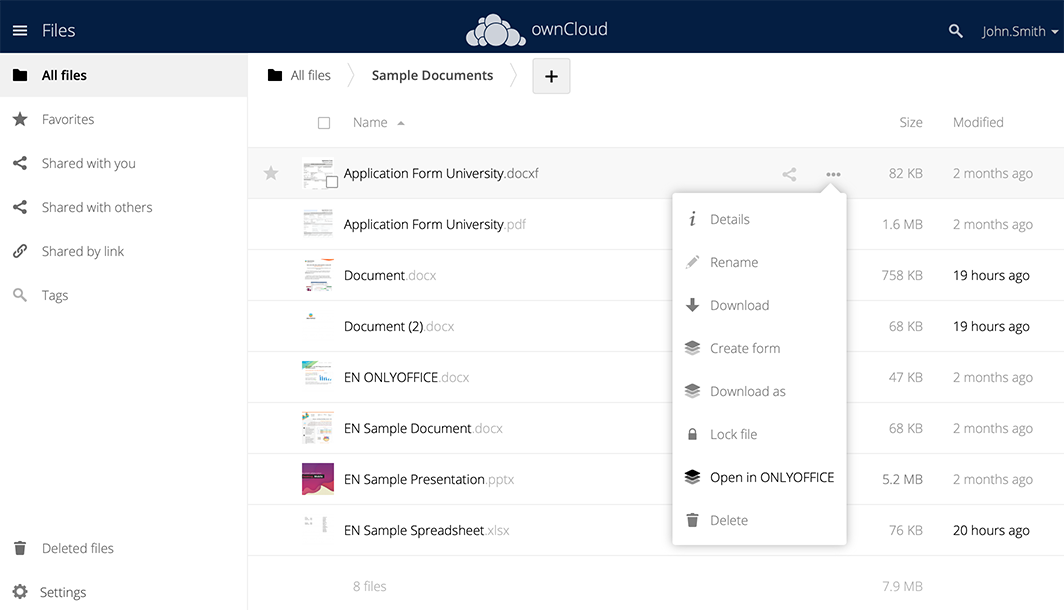1064x610 pixels.
Task: Select All files in the sidebar
Action: click(x=124, y=75)
